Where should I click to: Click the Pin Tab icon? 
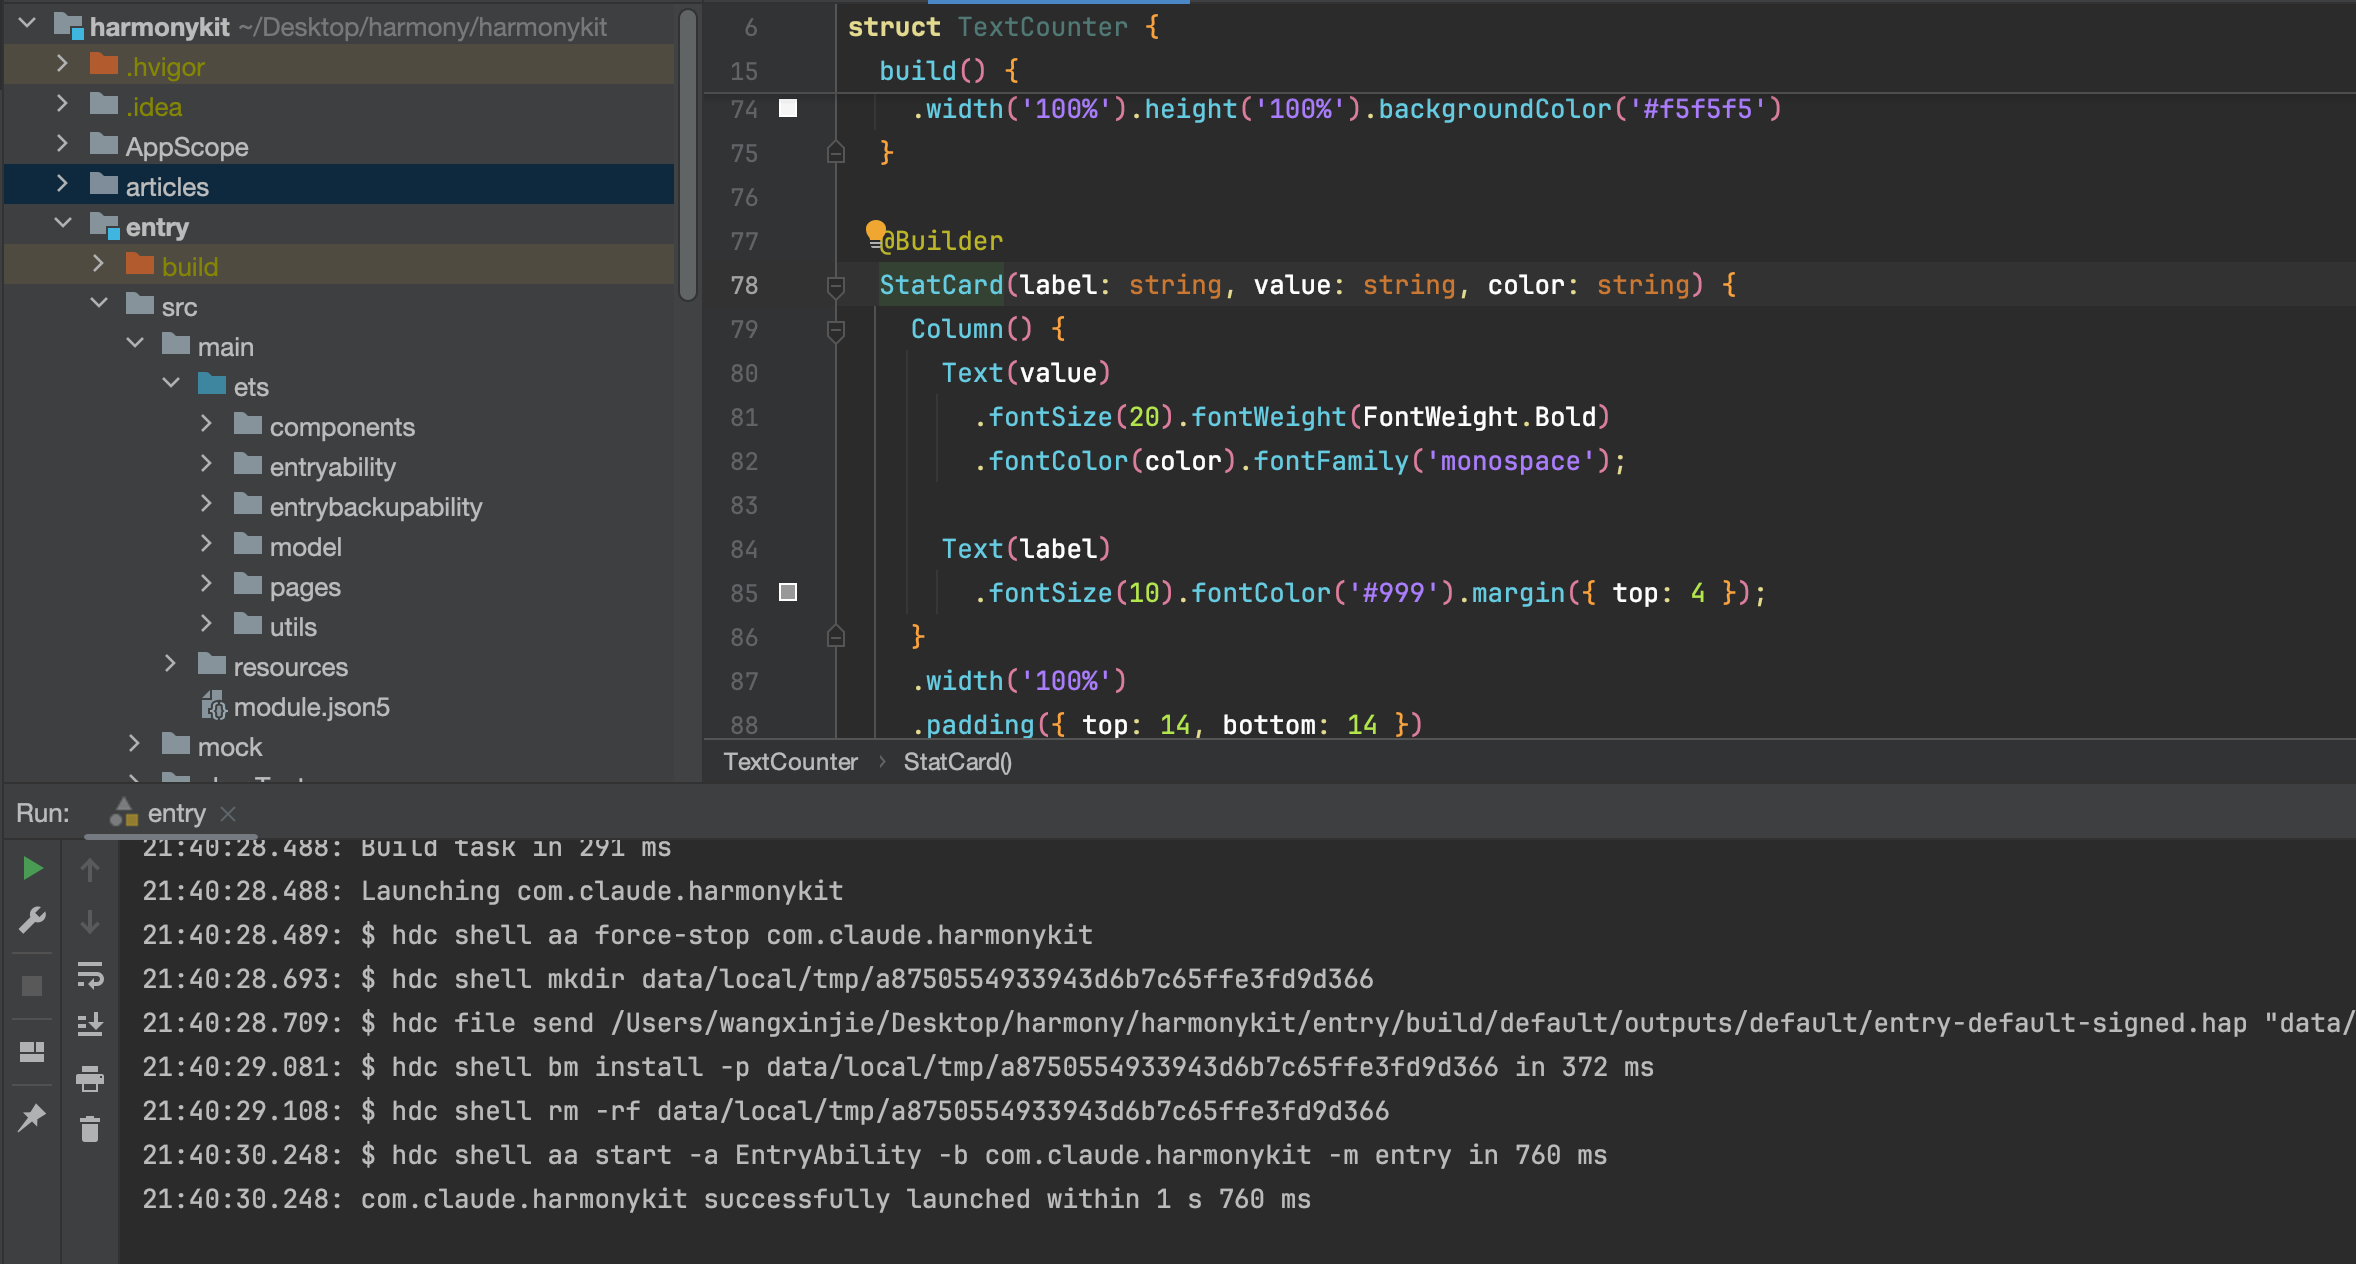coord(32,1117)
